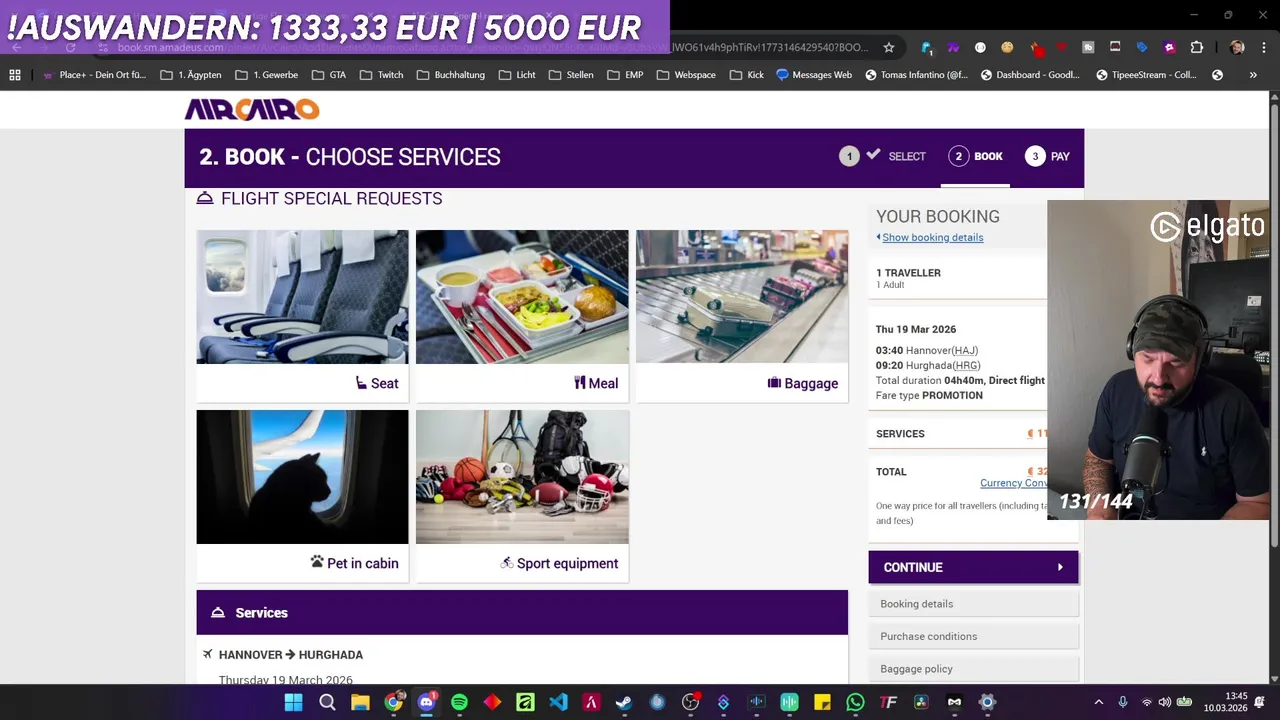This screenshot has height=720, width=1280.
Task: Click Flight Special Requests cloche icon
Action: click(205, 198)
